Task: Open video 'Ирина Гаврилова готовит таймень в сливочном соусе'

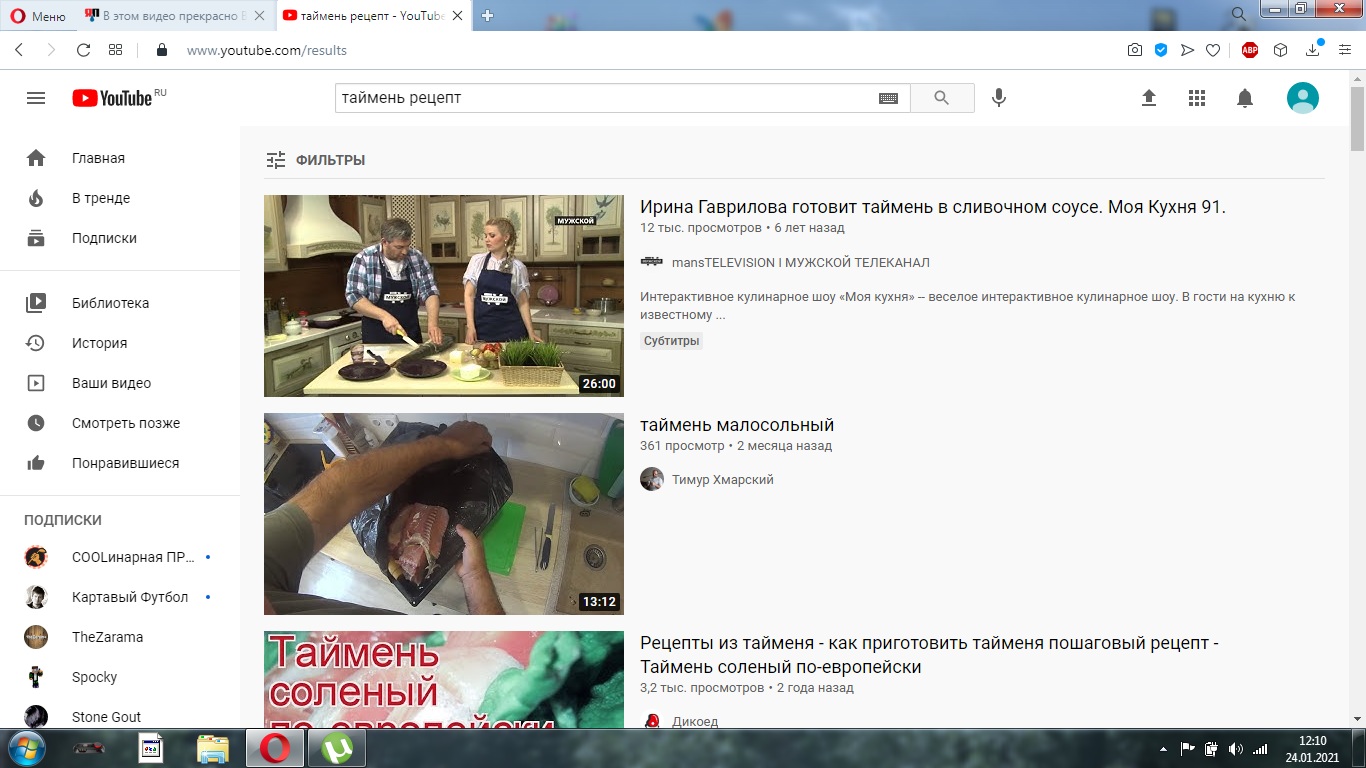Action: 933,207
